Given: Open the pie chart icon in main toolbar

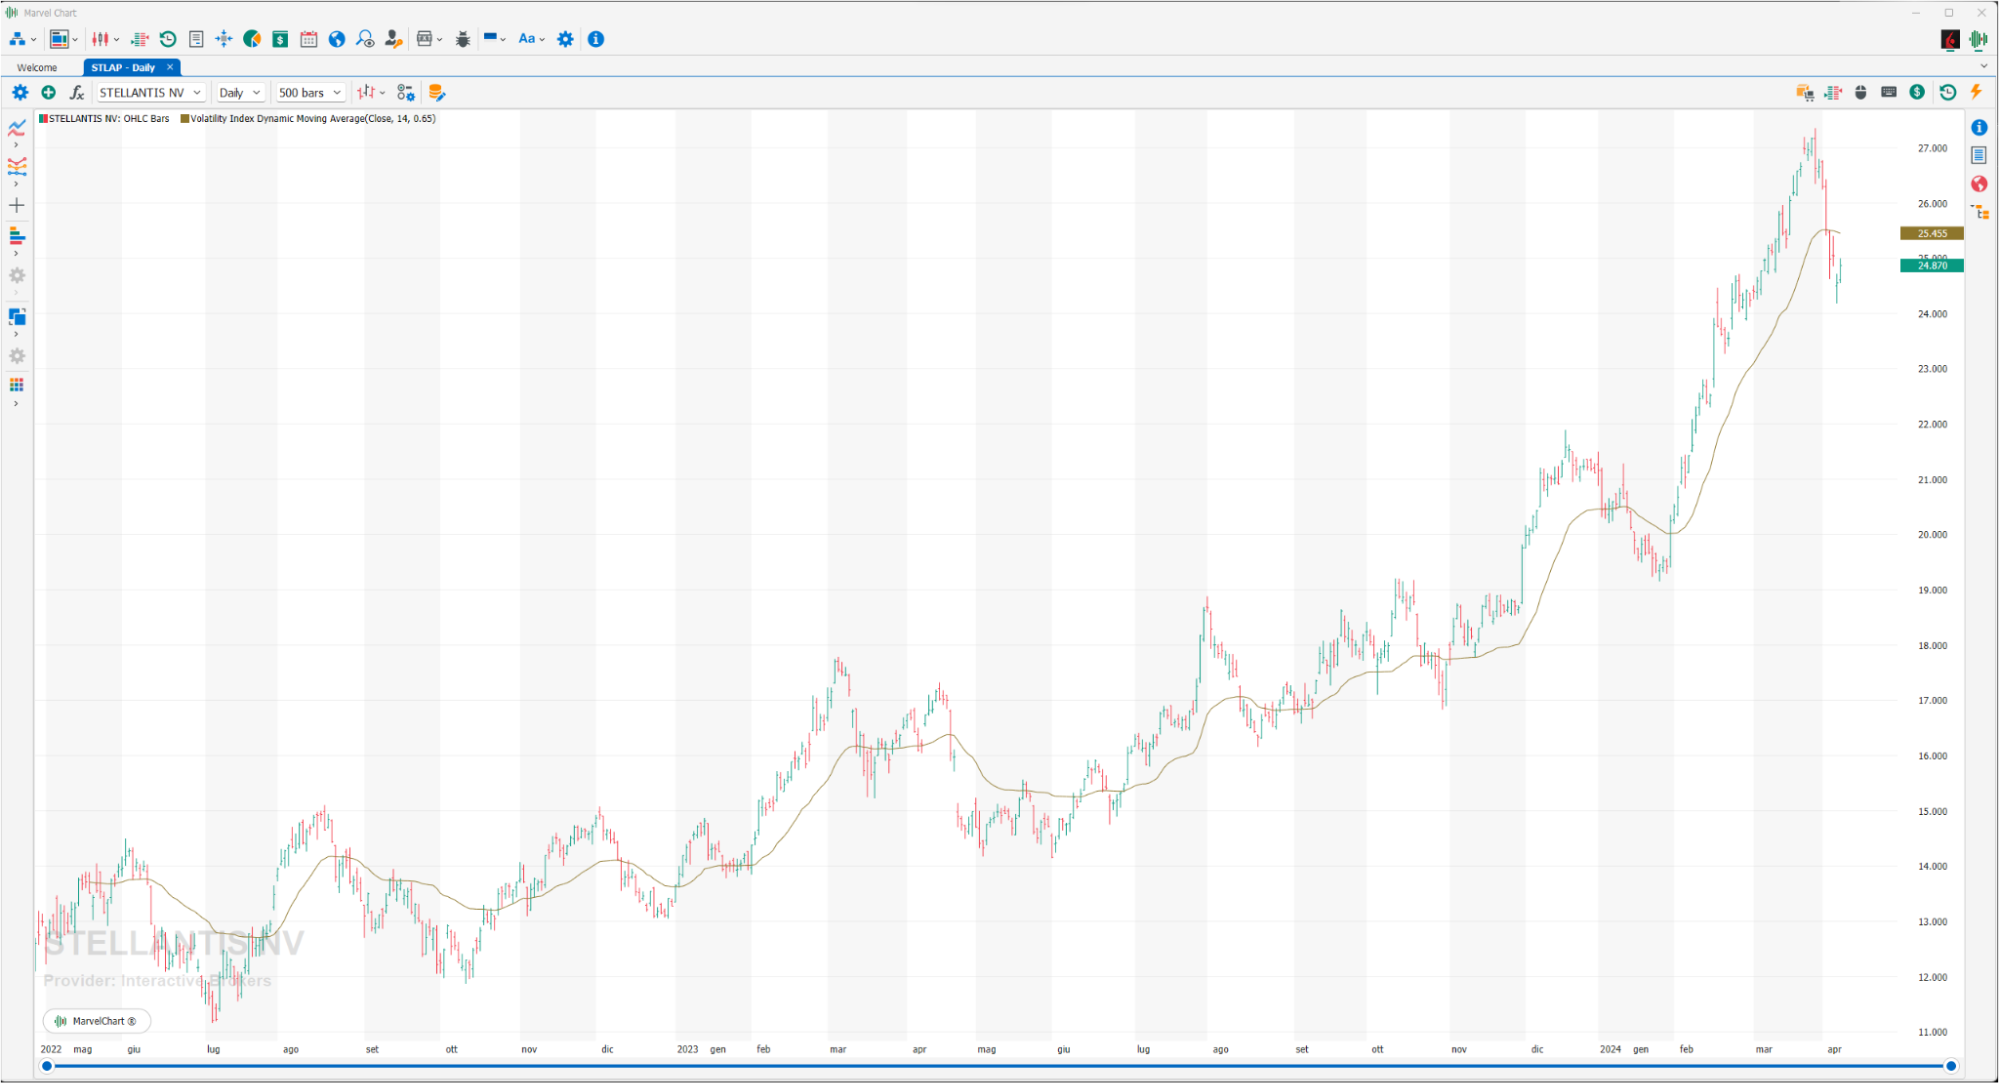Looking at the screenshot, I should [x=252, y=39].
